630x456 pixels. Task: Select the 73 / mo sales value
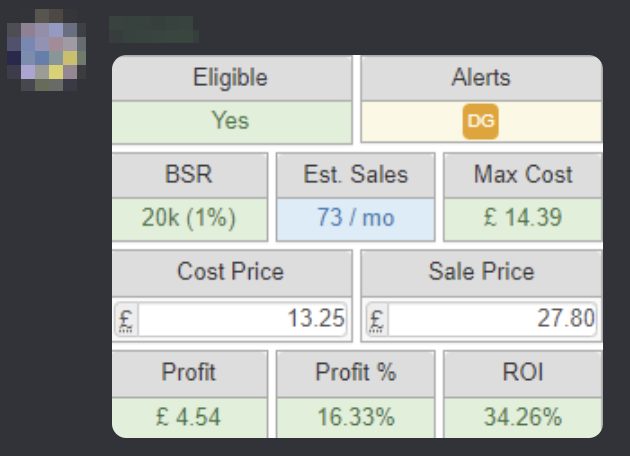coord(356,219)
